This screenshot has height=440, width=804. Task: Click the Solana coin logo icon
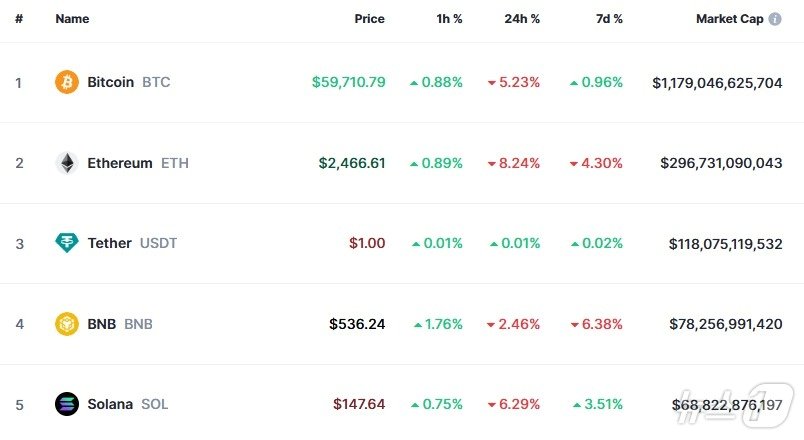click(x=67, y=404)
